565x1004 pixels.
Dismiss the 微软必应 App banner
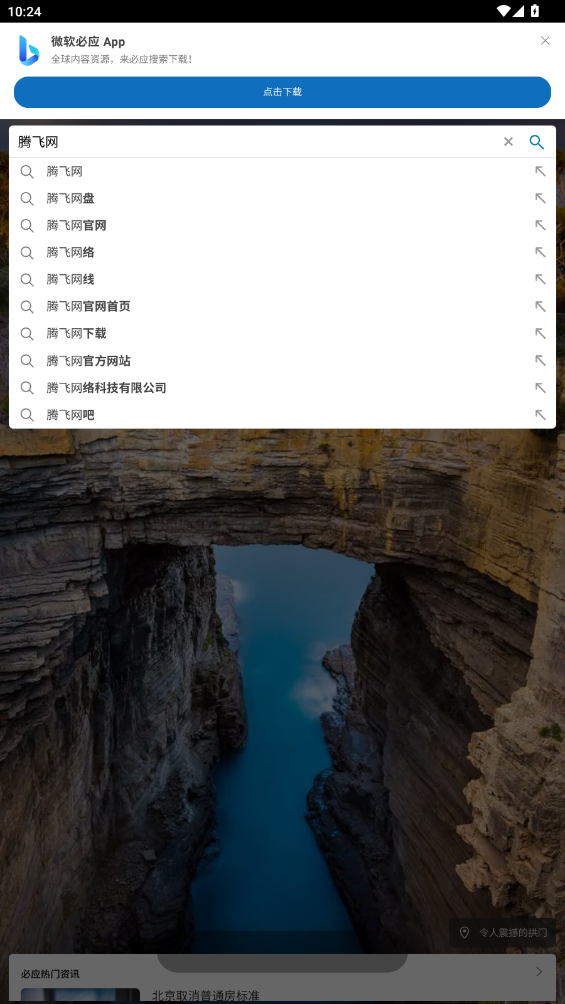click(x=545, y=41)
